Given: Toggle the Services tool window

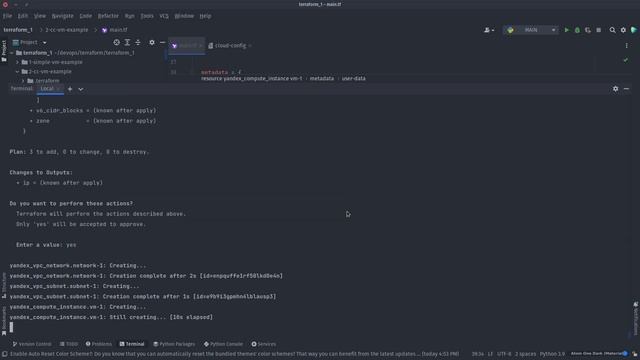Looking at the screenshot, I should [x=264, y=344].
